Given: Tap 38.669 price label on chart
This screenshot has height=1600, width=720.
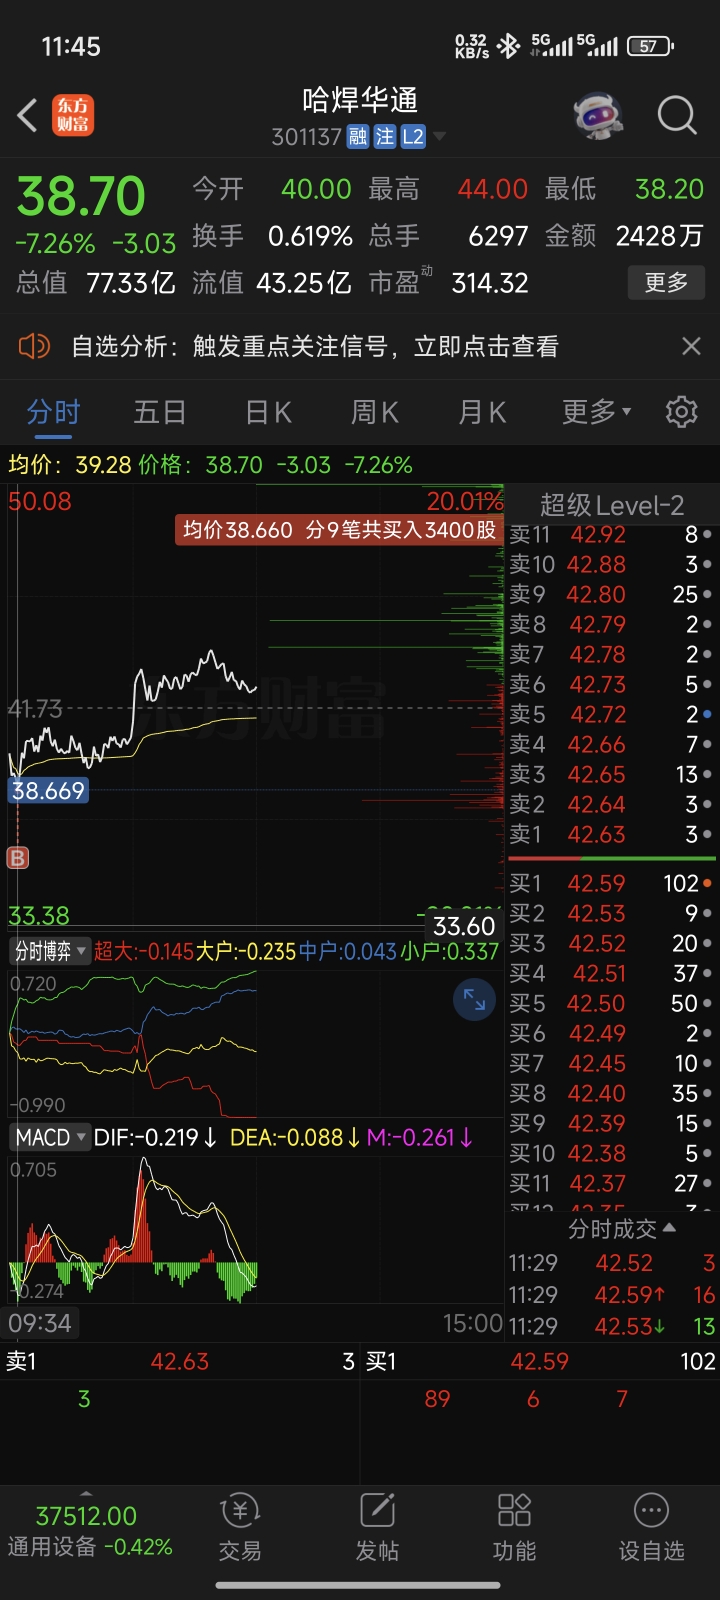Looking at the screenshot, I should [x=48, y=791].
